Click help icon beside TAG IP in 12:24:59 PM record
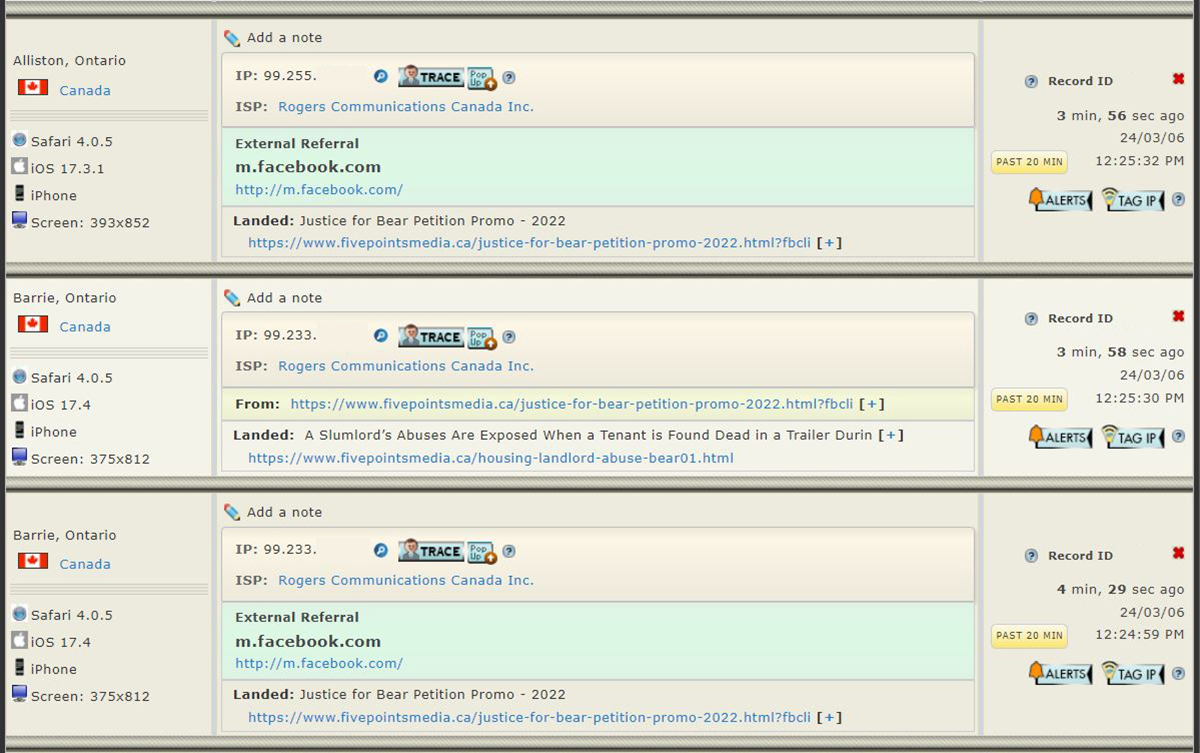The width and height of the screenshot is (1200, 753). click(1178, 674)
